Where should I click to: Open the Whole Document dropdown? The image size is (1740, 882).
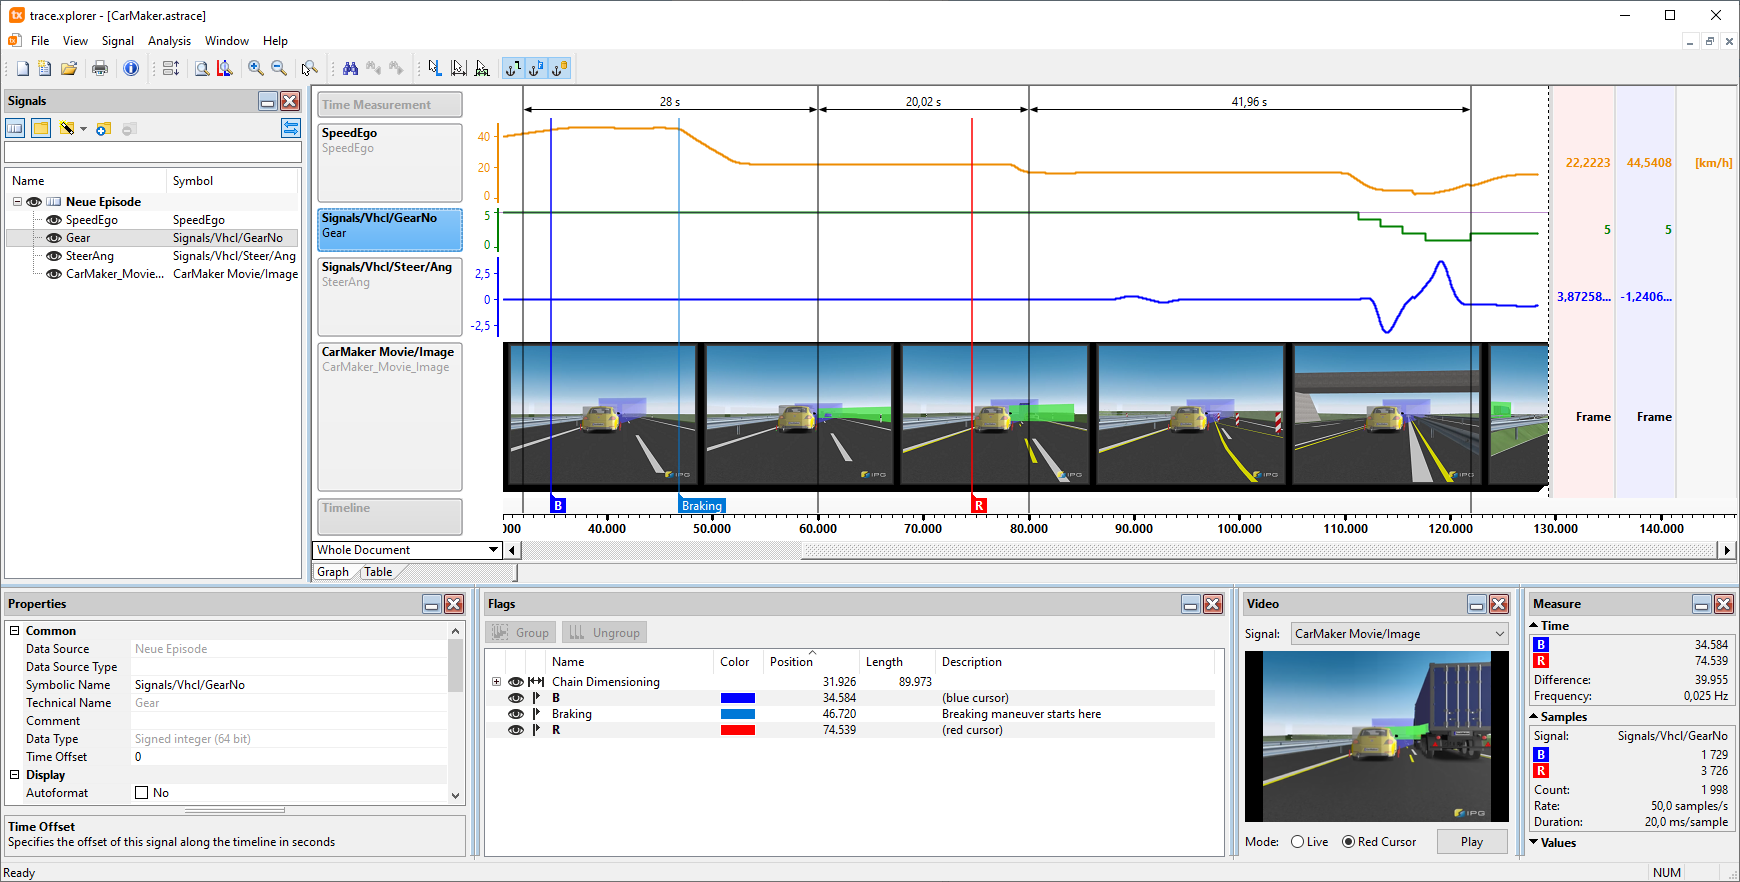tap(493, 550)
